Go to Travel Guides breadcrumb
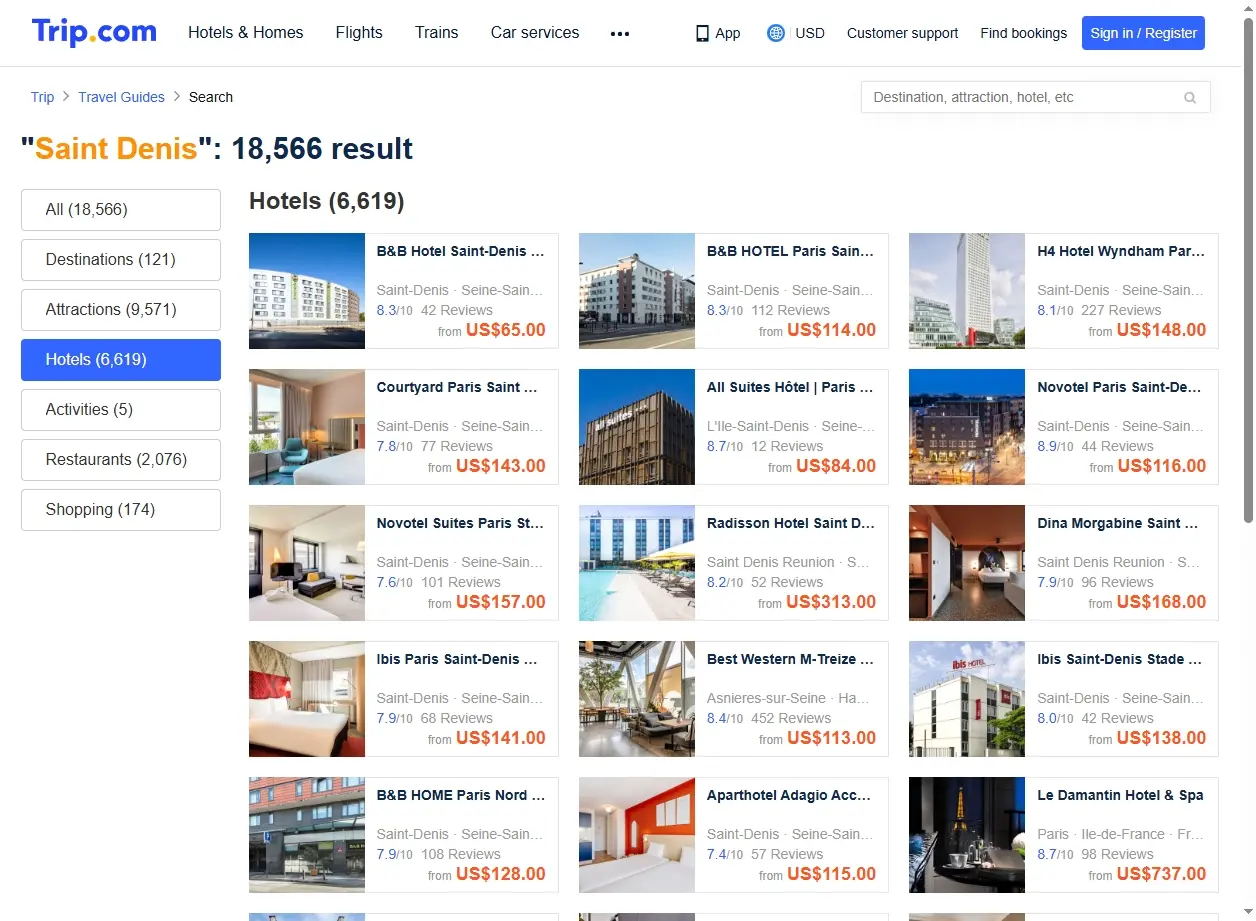 (x=121, y=97)
